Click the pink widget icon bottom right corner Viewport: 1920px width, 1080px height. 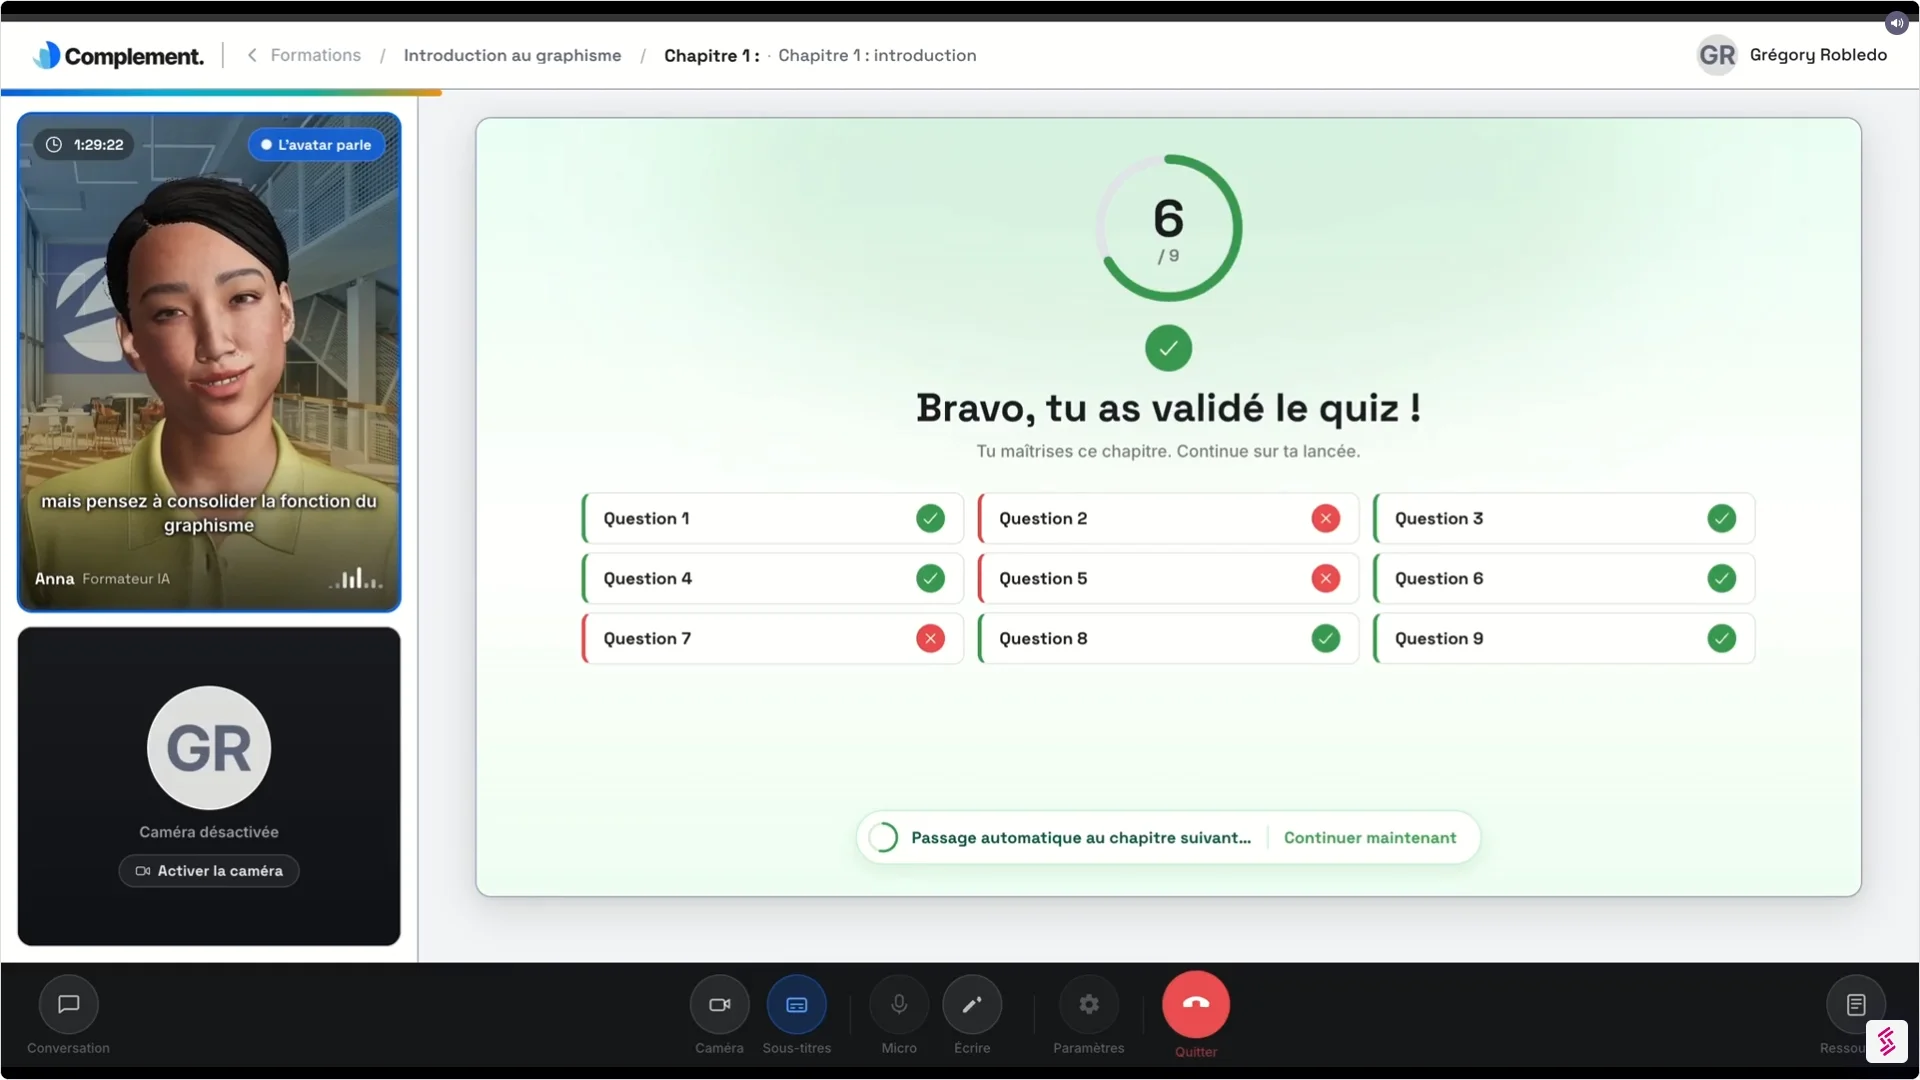[1886, 1041]
